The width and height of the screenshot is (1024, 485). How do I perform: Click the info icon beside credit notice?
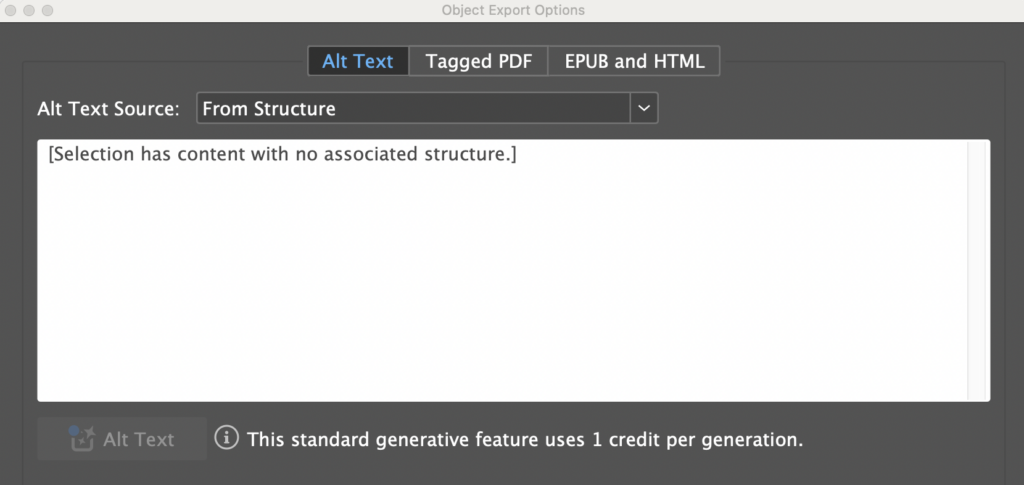pos(227,438)
